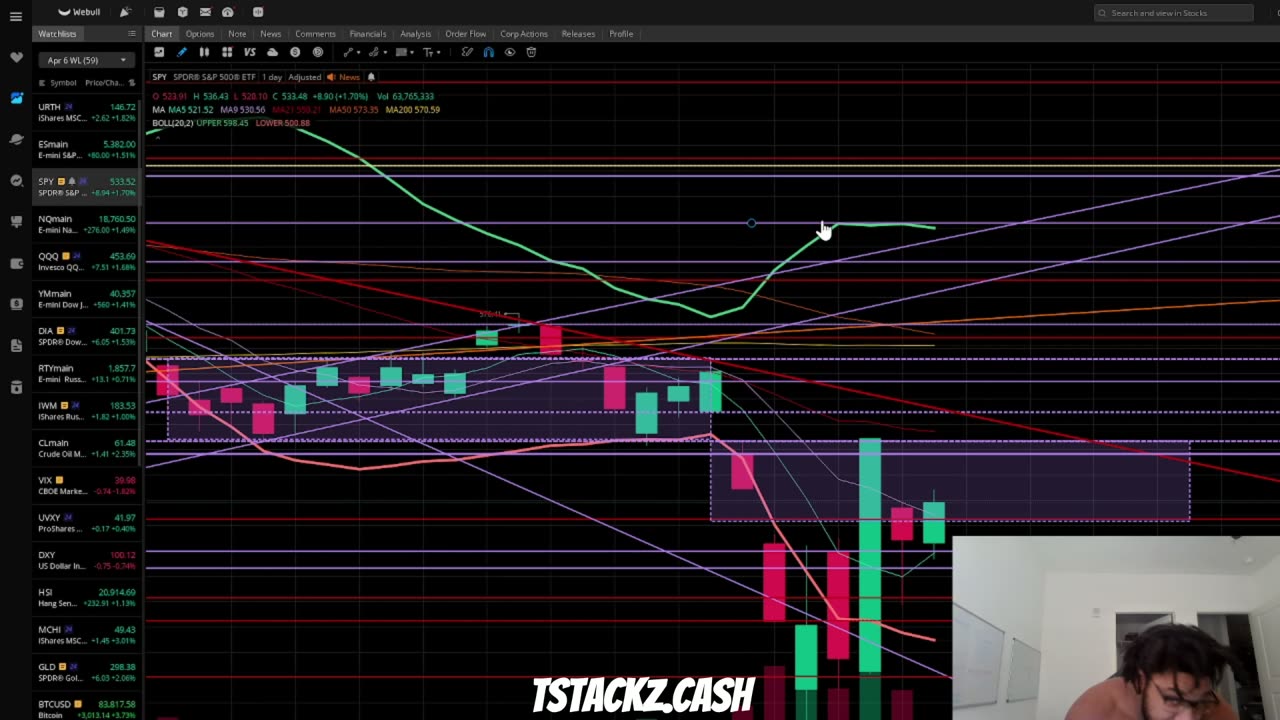
Task: Select ESmain in the watchlist
Action: click(x=88, y=149)
